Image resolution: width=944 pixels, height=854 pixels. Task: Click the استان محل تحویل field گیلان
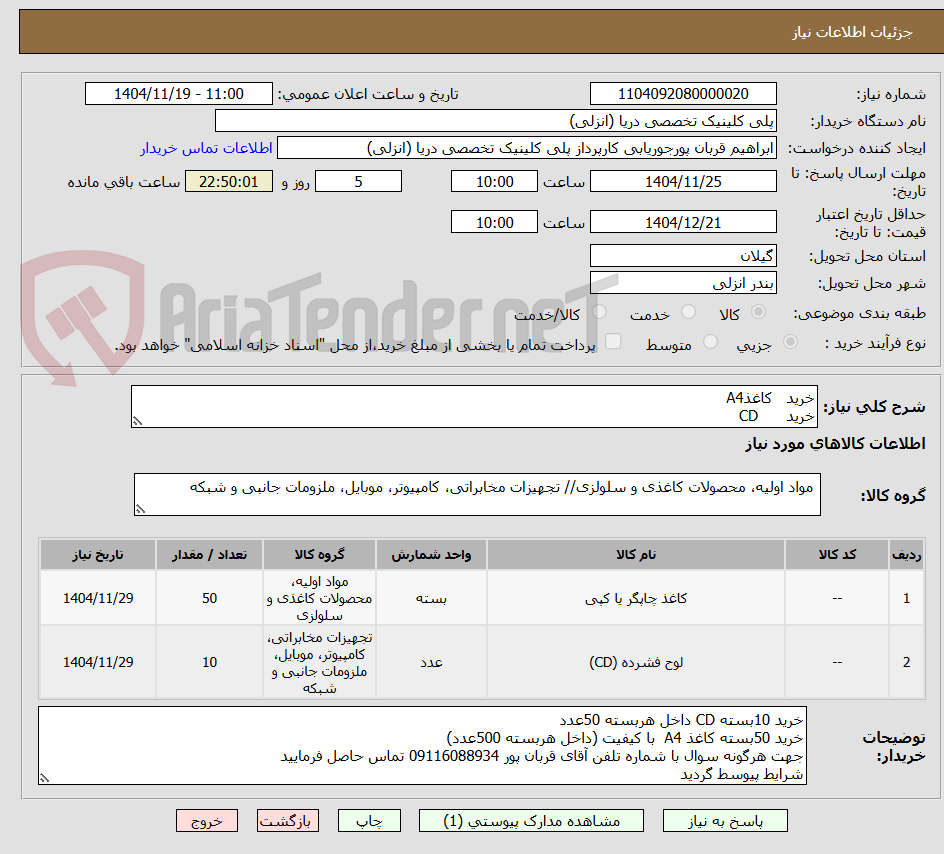[x=683, y=256]
